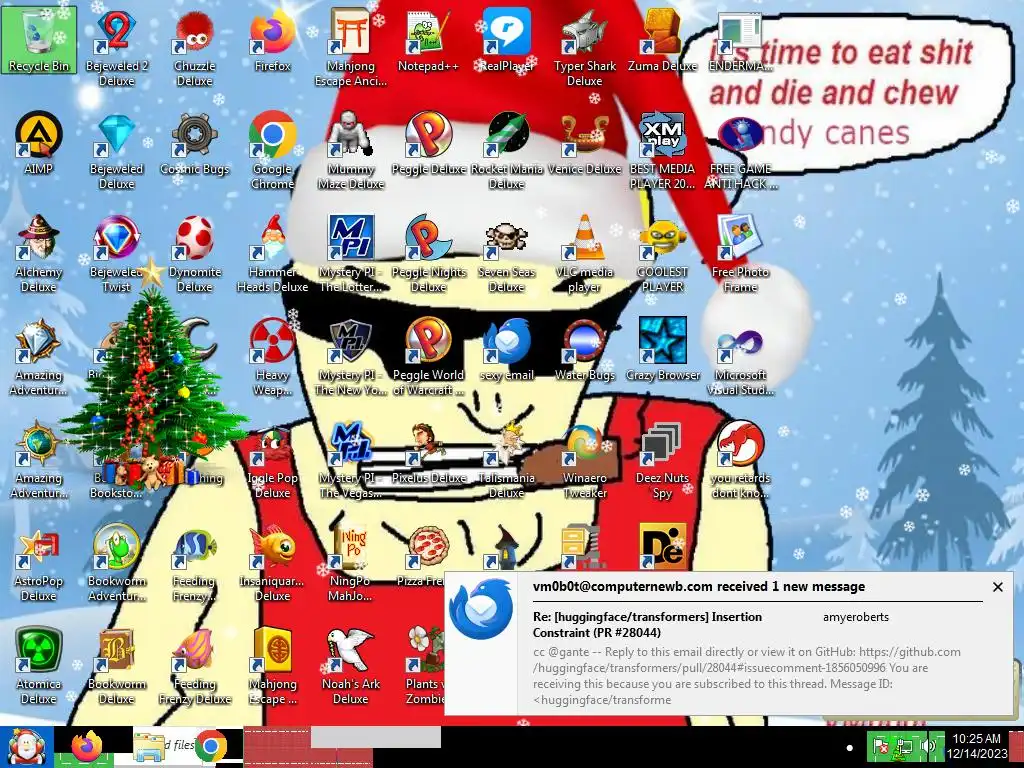Open Peggle Deluxe shortcut
This screenshot has height=768, width=1024.
[x=428, y=144]
